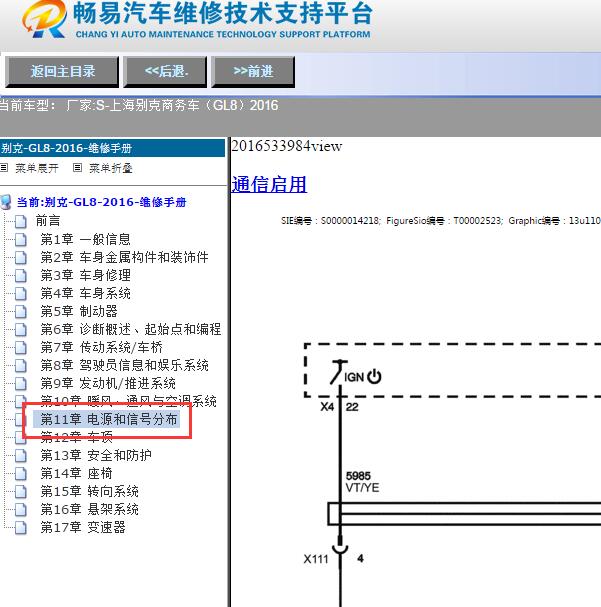Viewport: 601px width, 607px height.
Task: Open 第10章 暖风、通风与空调系统
Action: (128, 401)
